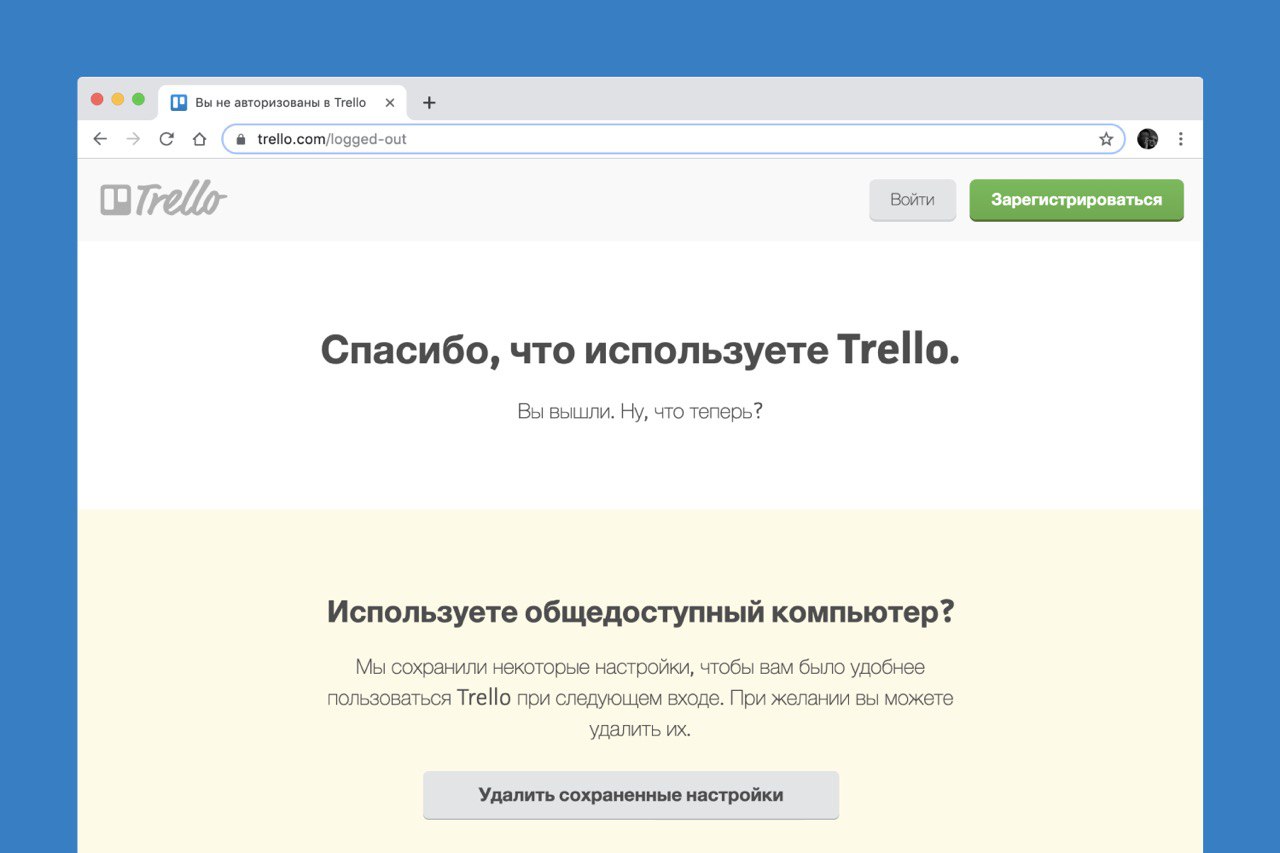
Task: Click the heading 'Используете общедоступный компьютер?'
Action: (640, 612)
